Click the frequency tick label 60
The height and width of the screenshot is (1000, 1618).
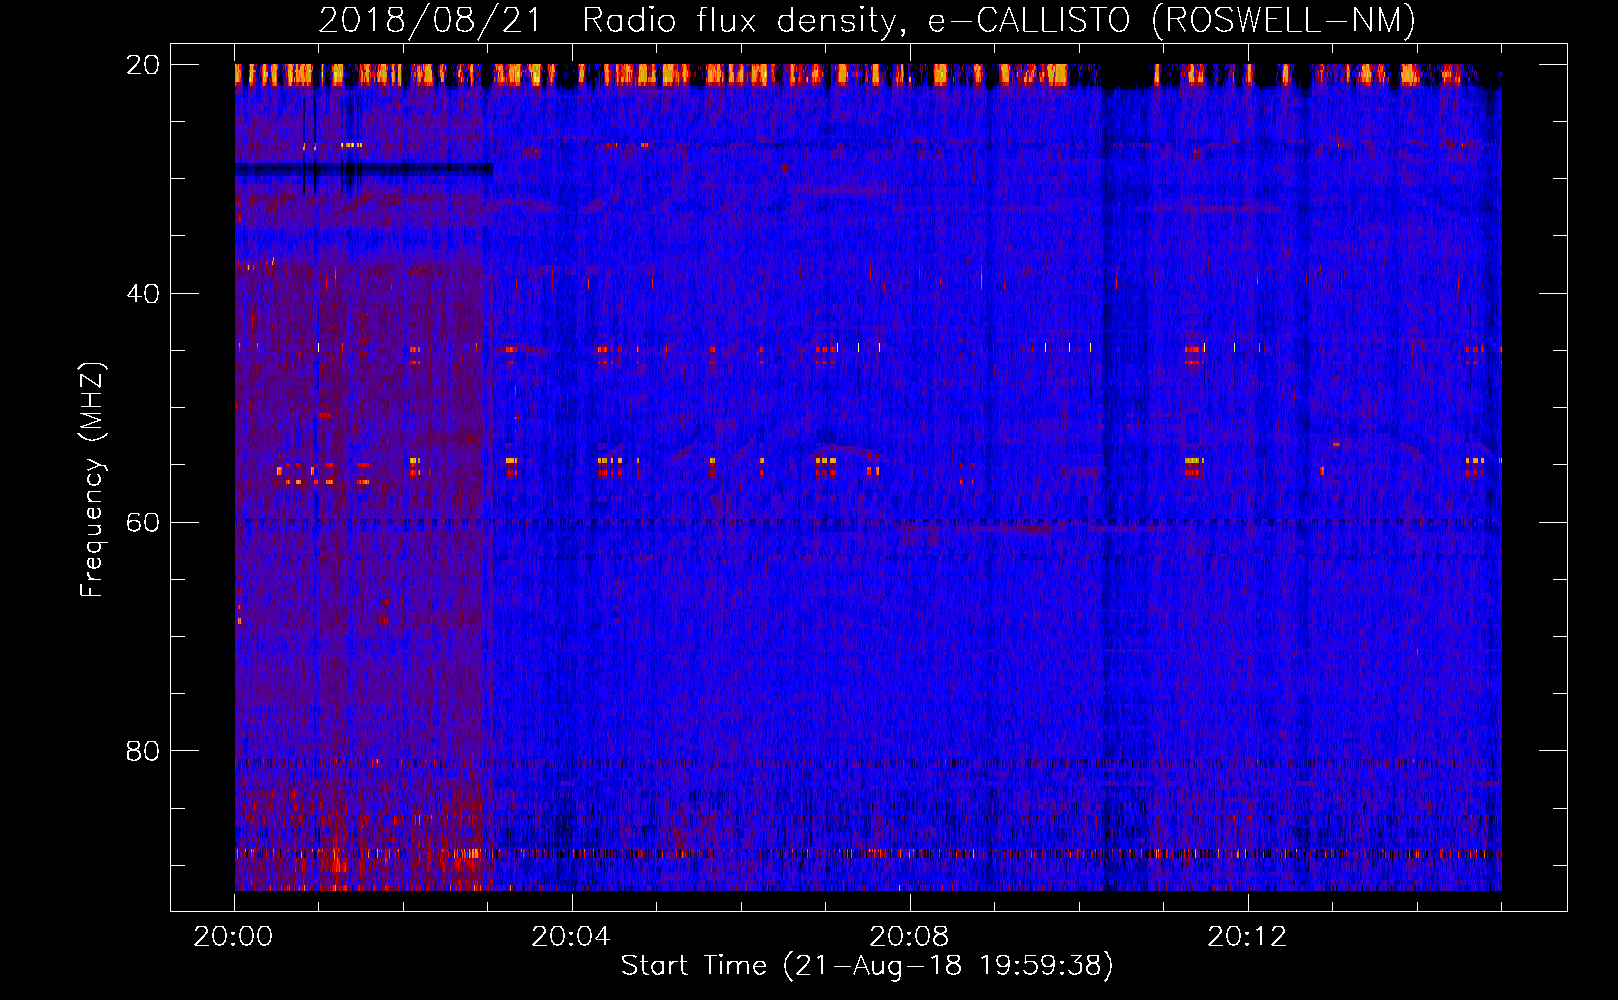pyautogui.click(x=143, y=522)
